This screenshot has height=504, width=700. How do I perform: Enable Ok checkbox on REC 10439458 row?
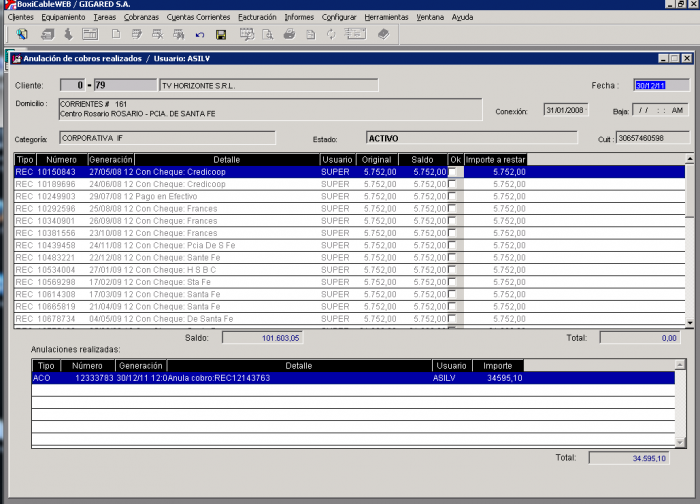pyautogui.click(x=454, y=245)
